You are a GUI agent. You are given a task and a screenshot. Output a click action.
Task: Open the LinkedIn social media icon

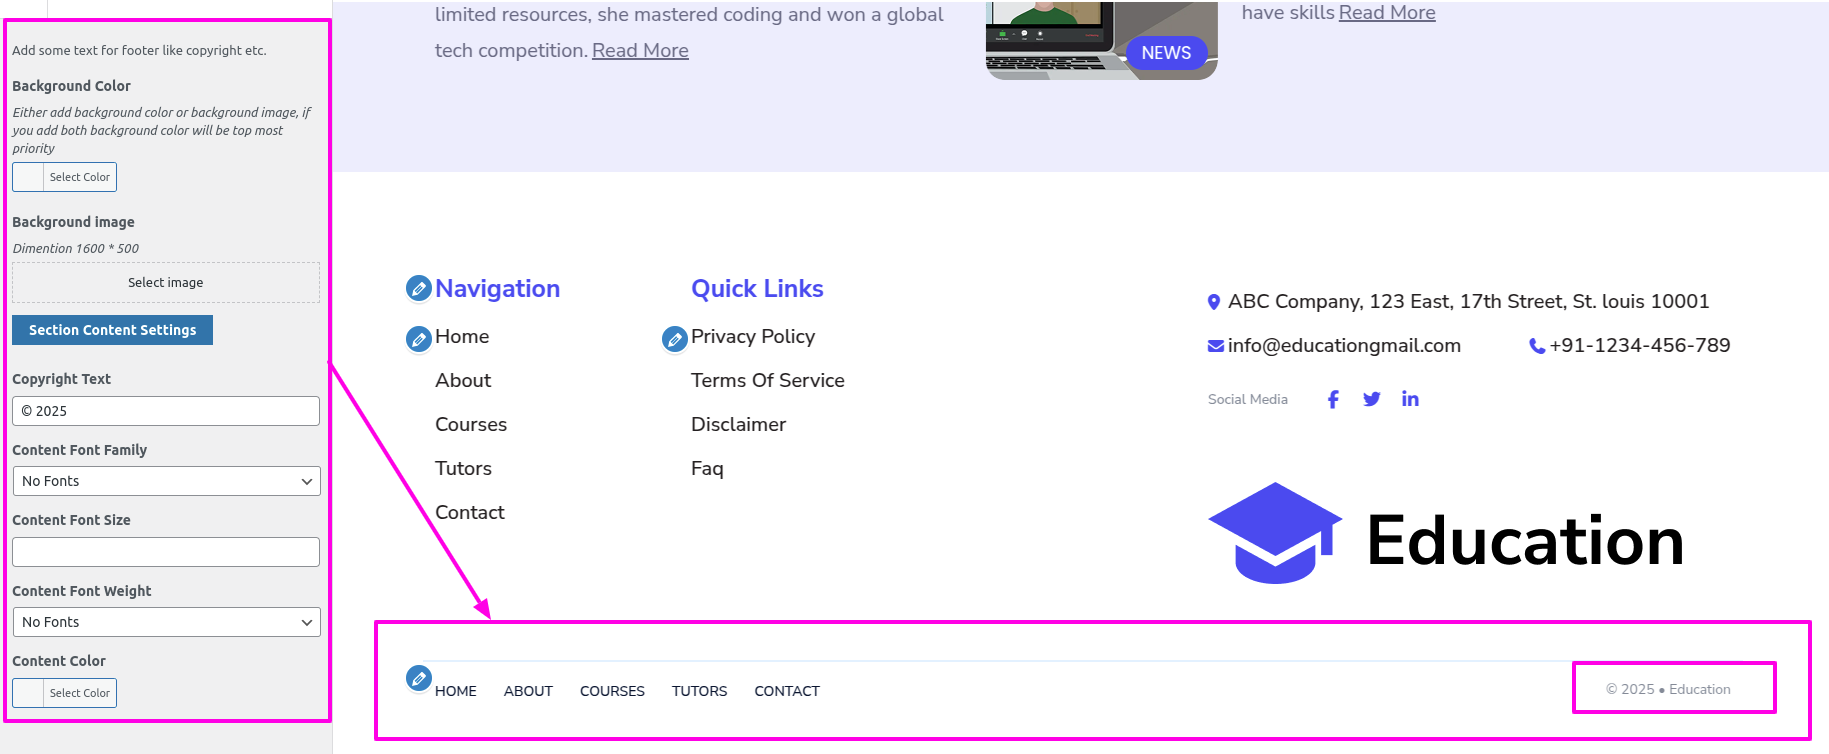(x=1410, y=400)
